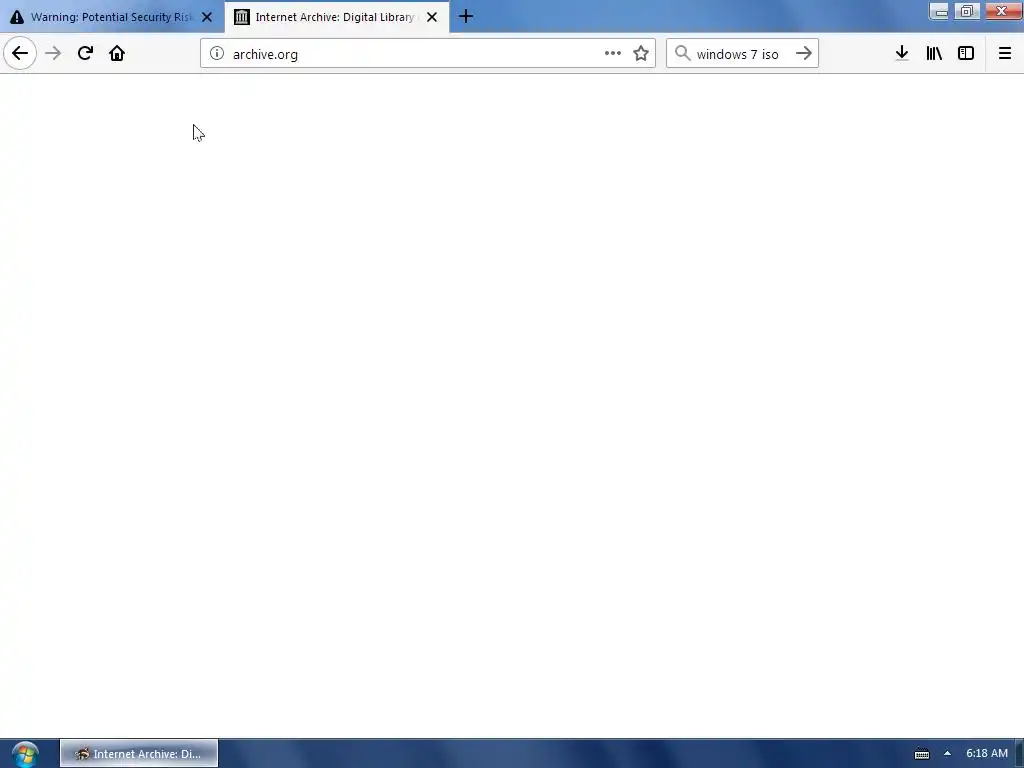Open the Downloads panel
The image size is (1024, 768).
coord(902,54)
